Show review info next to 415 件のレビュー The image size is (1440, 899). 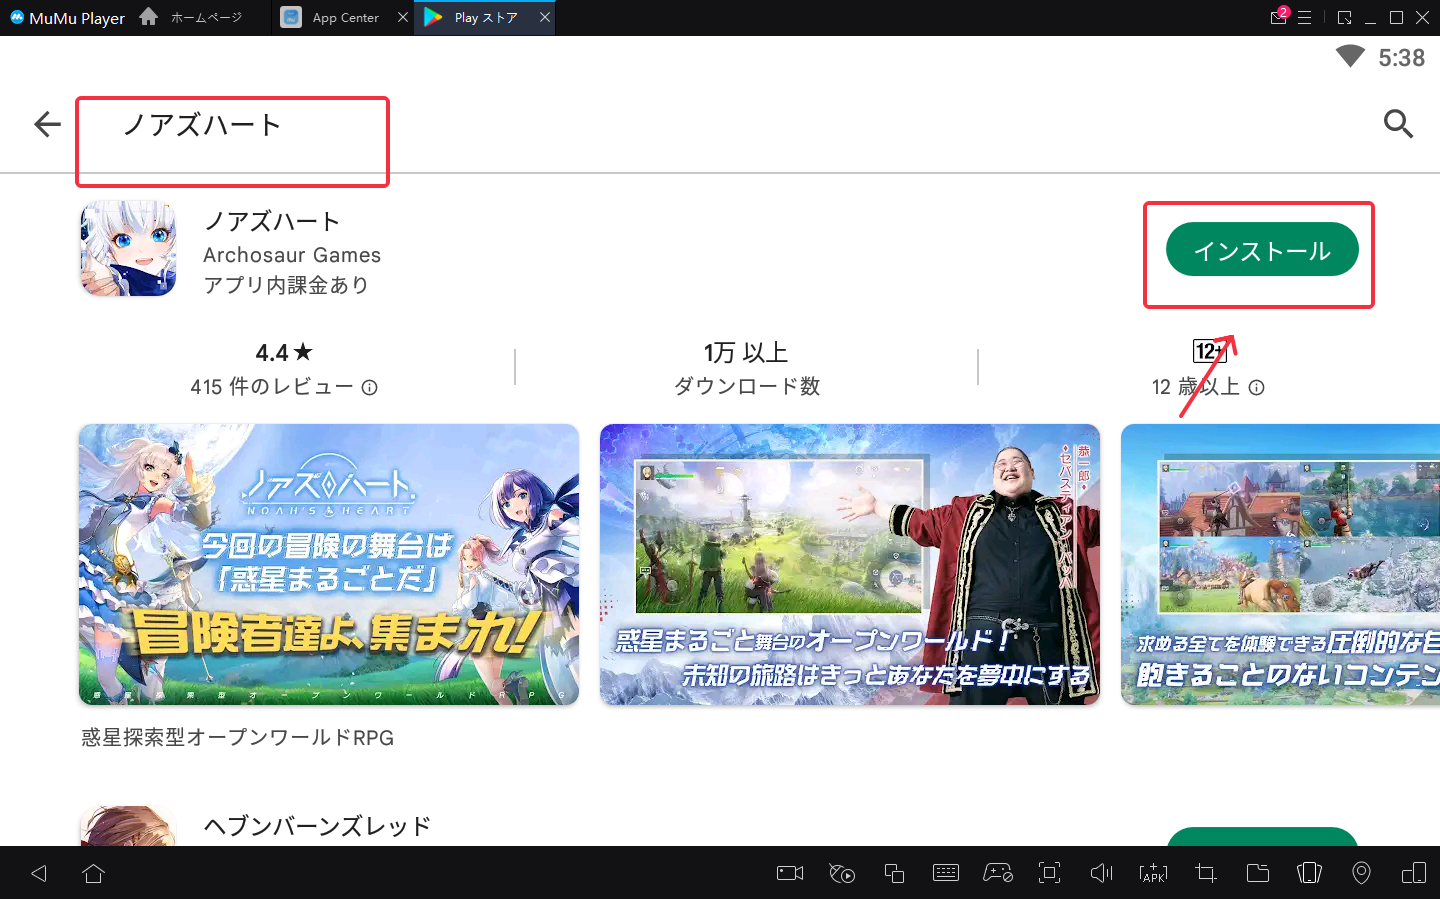[369, 387]
